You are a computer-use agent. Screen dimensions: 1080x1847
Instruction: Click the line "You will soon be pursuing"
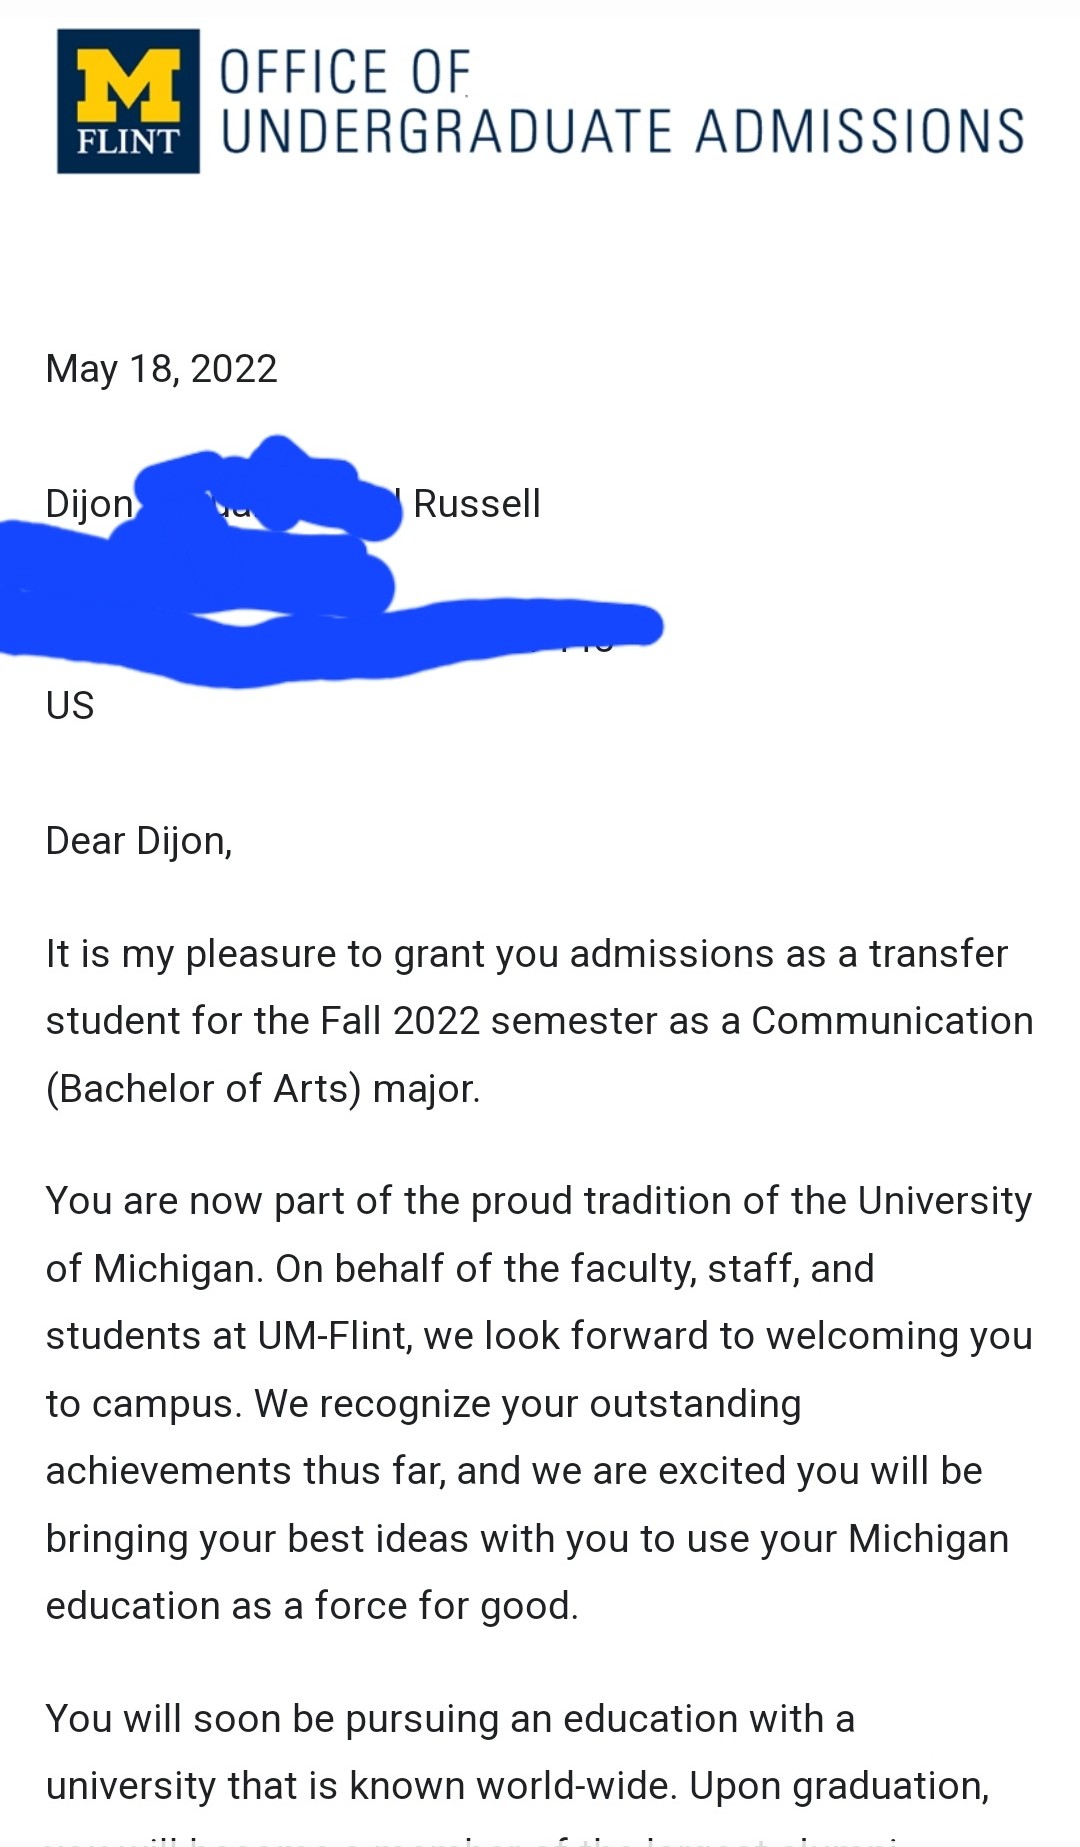click(x=450, y=1719)
